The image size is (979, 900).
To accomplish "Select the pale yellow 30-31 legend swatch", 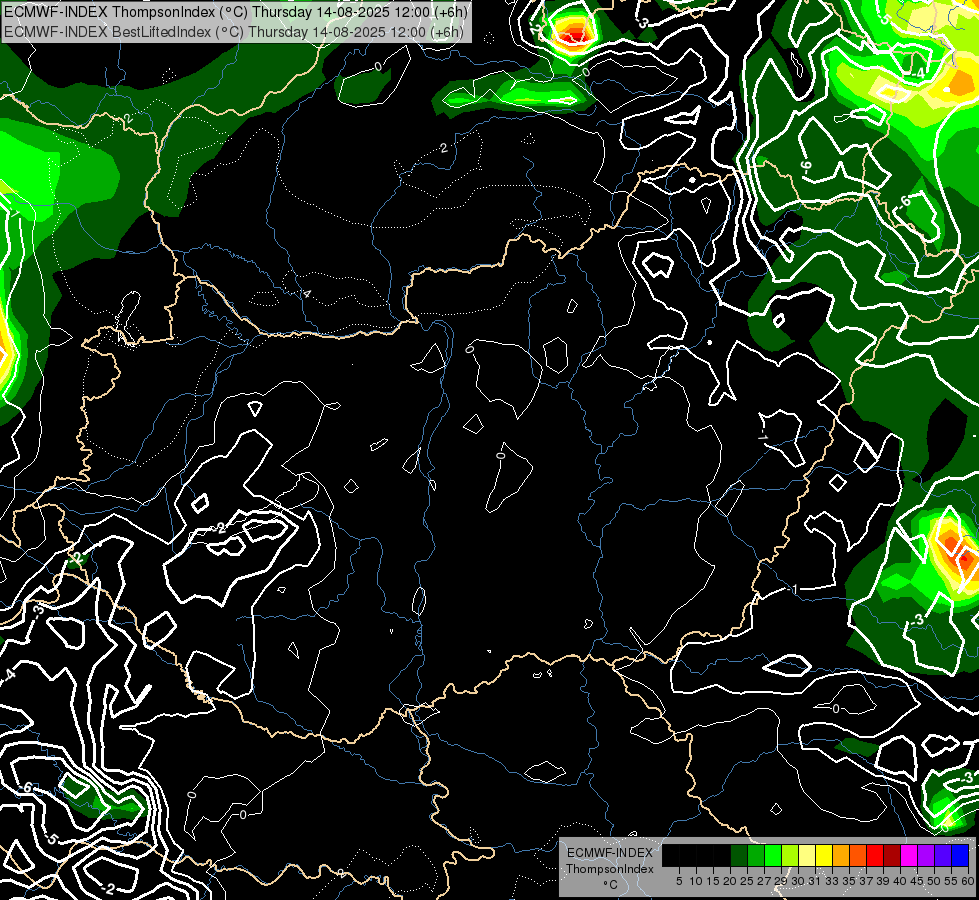I will point(807,855).
